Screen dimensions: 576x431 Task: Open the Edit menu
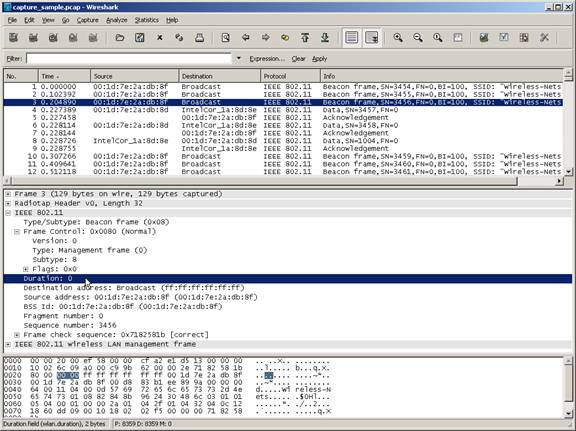click(x=29, y=20)
